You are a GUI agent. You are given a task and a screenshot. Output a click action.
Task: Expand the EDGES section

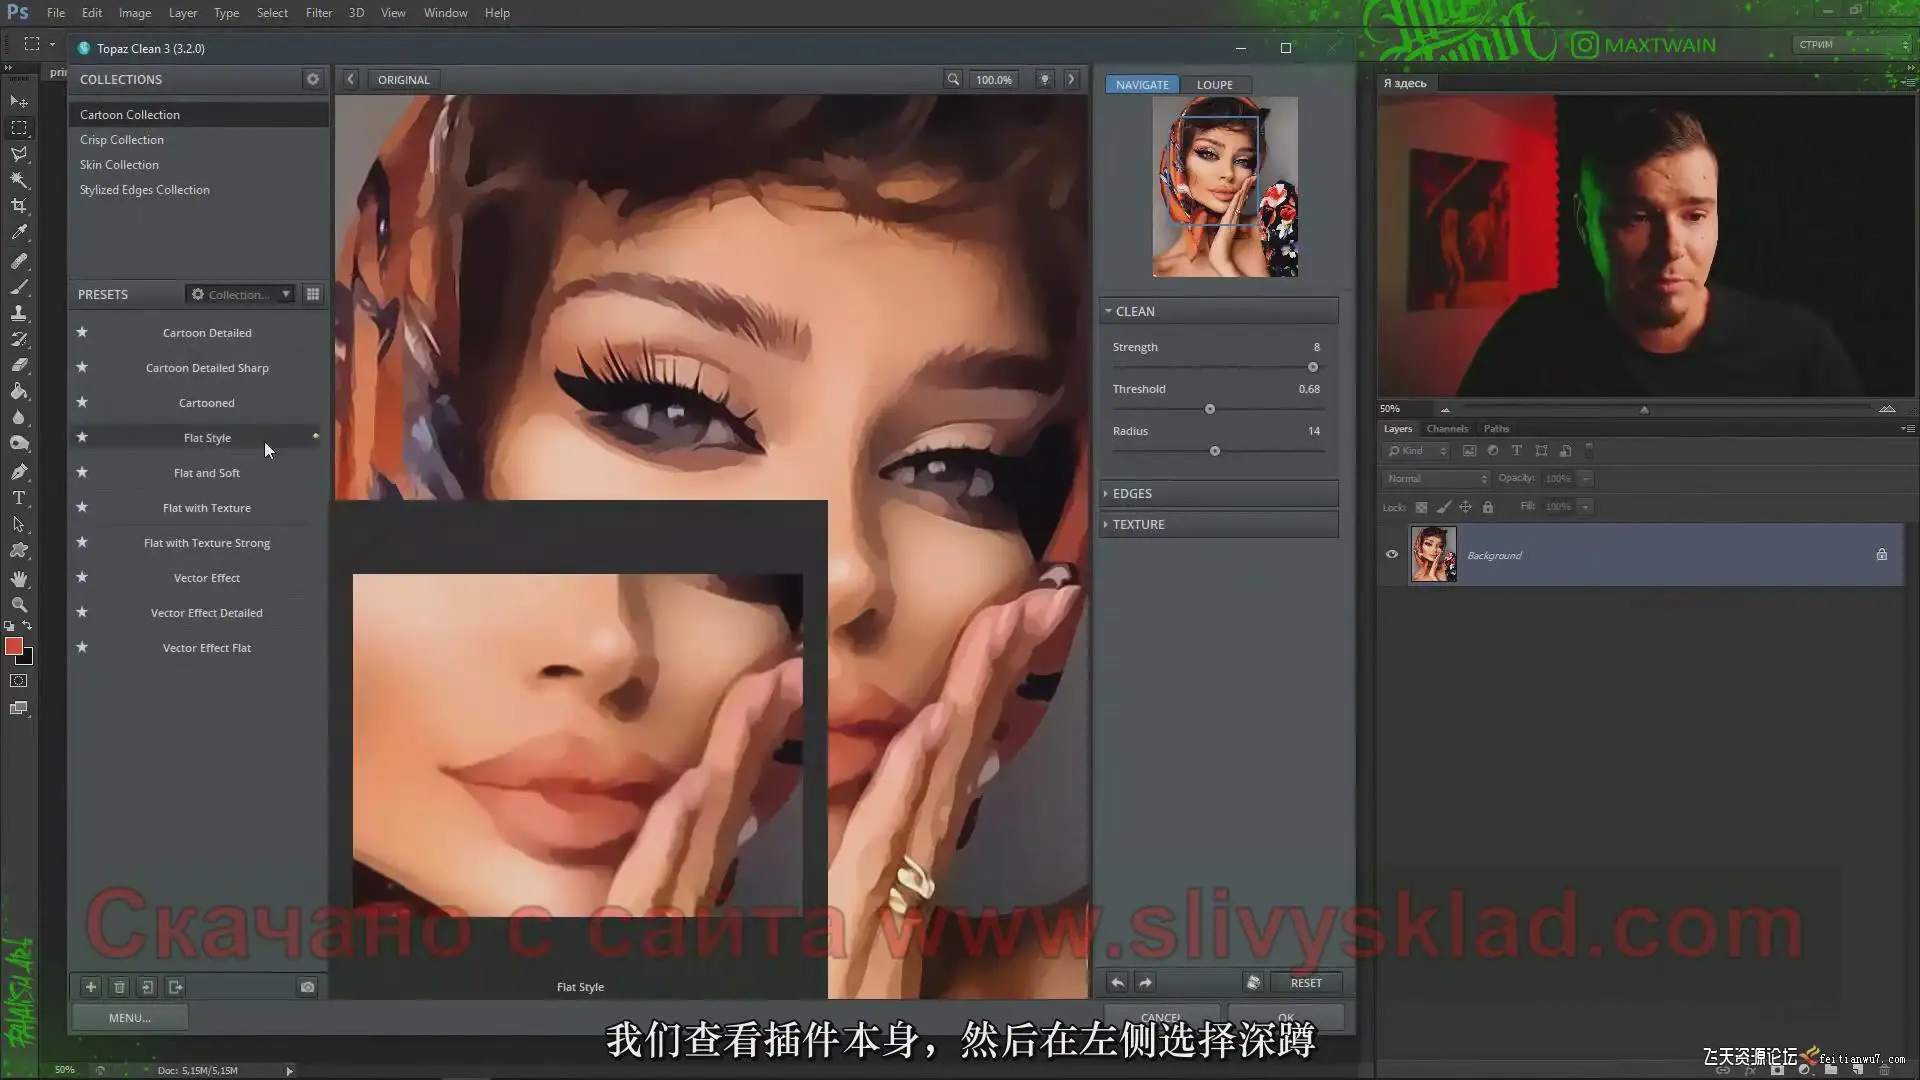[x=1132, y=494]
